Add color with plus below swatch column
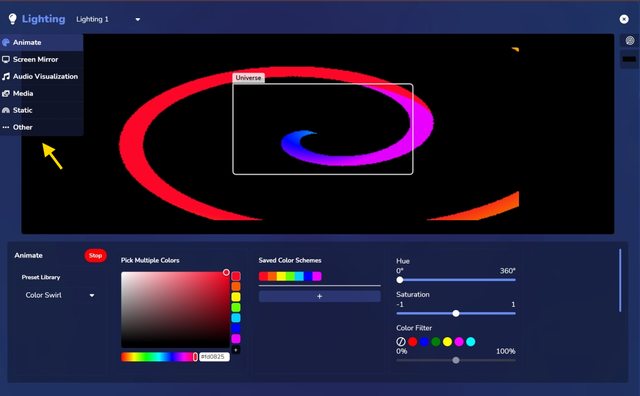640x396 pixels. [236, 350]
